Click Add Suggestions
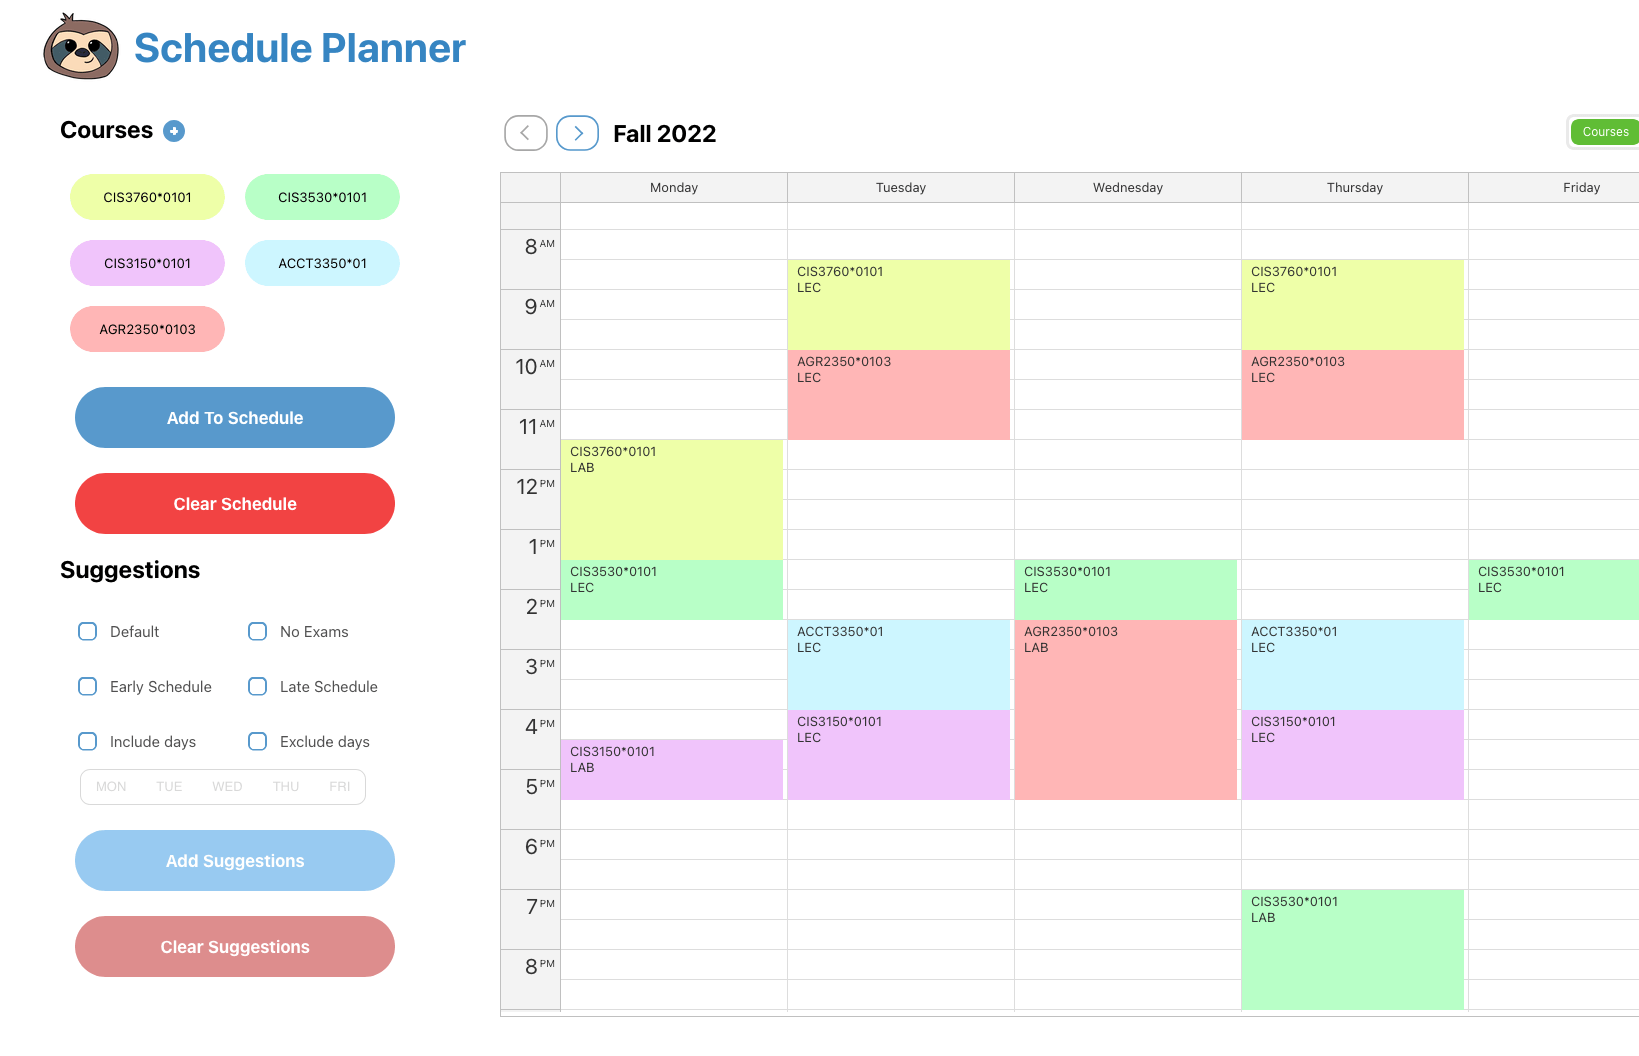Screen dimensions: 1639x1056 (x=234, y=860)
